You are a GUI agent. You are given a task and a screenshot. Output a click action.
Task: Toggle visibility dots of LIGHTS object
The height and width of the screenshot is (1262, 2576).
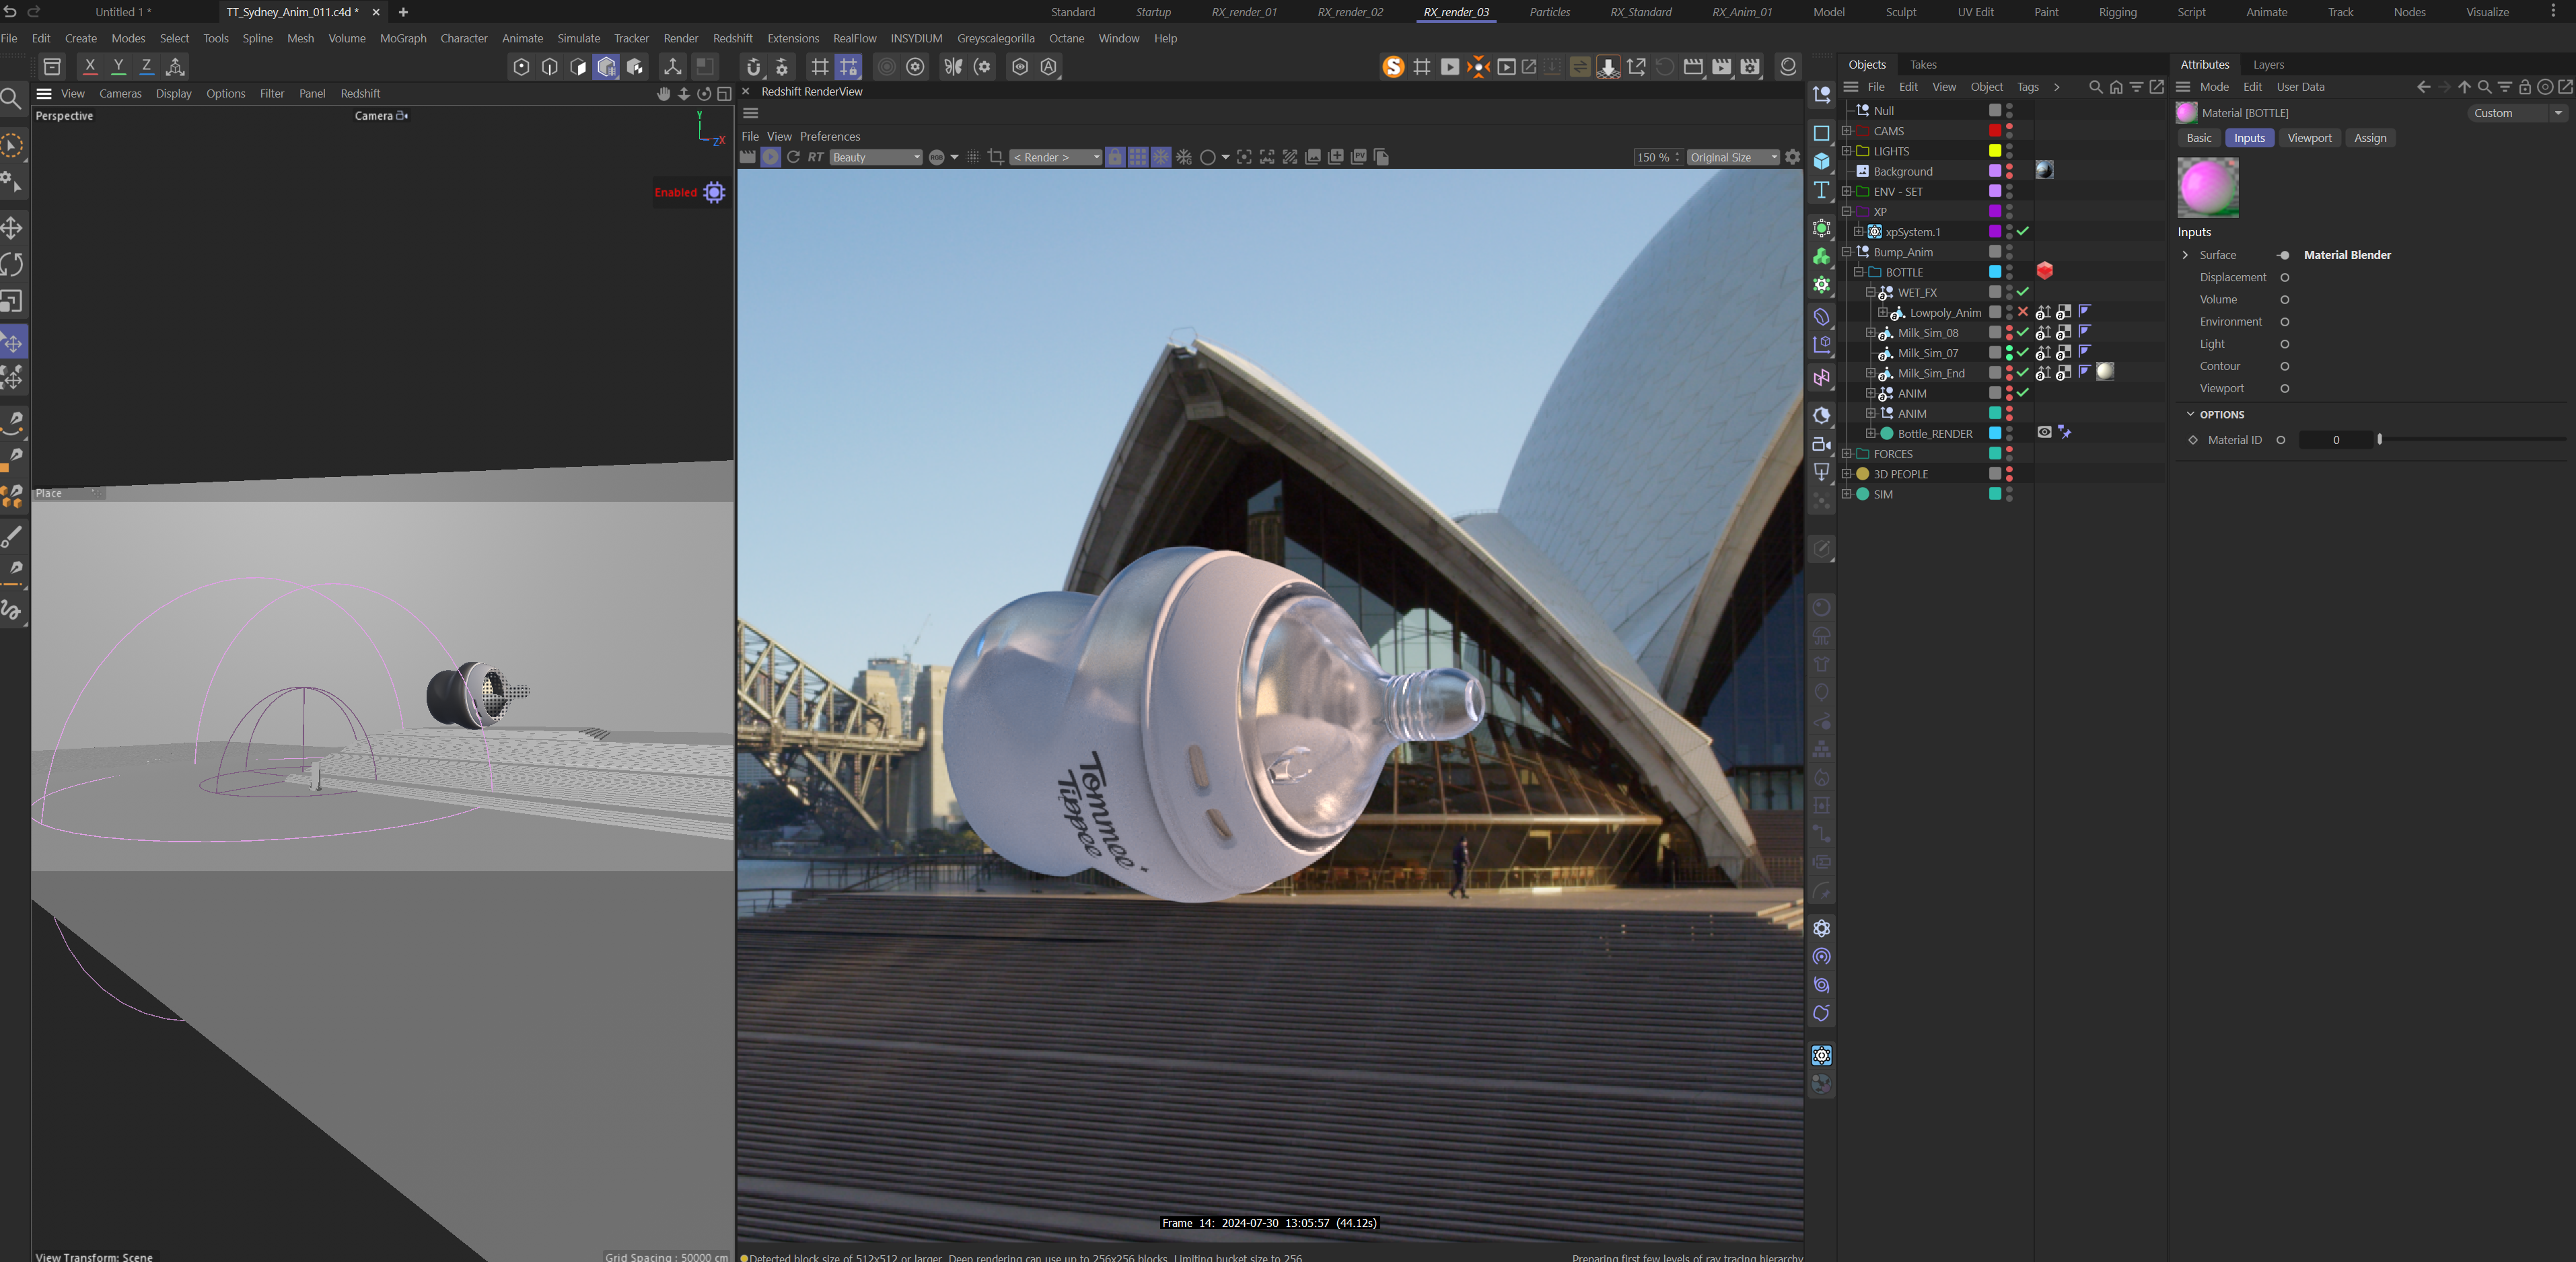point(2009,151)
